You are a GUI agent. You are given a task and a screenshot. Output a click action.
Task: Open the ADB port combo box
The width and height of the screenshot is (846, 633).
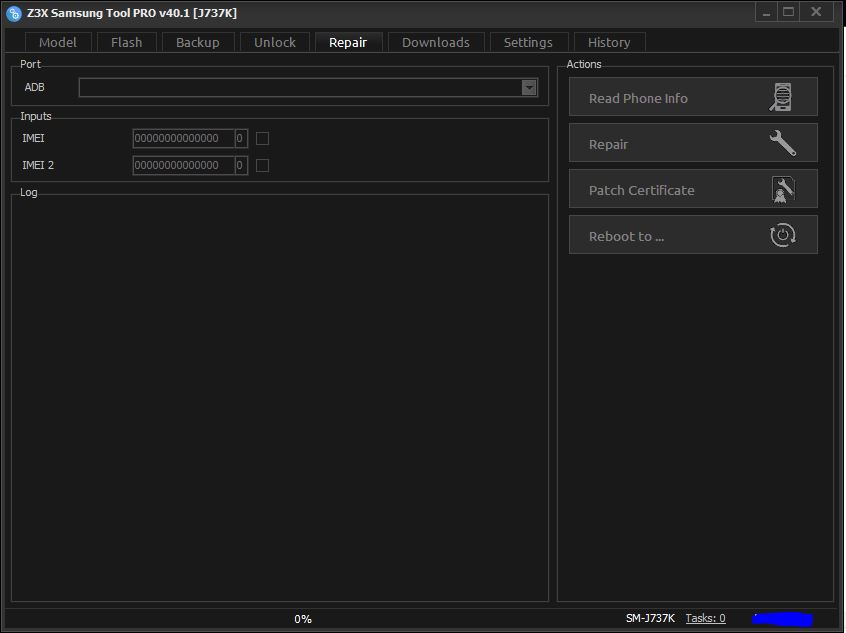tap(308, 87)
